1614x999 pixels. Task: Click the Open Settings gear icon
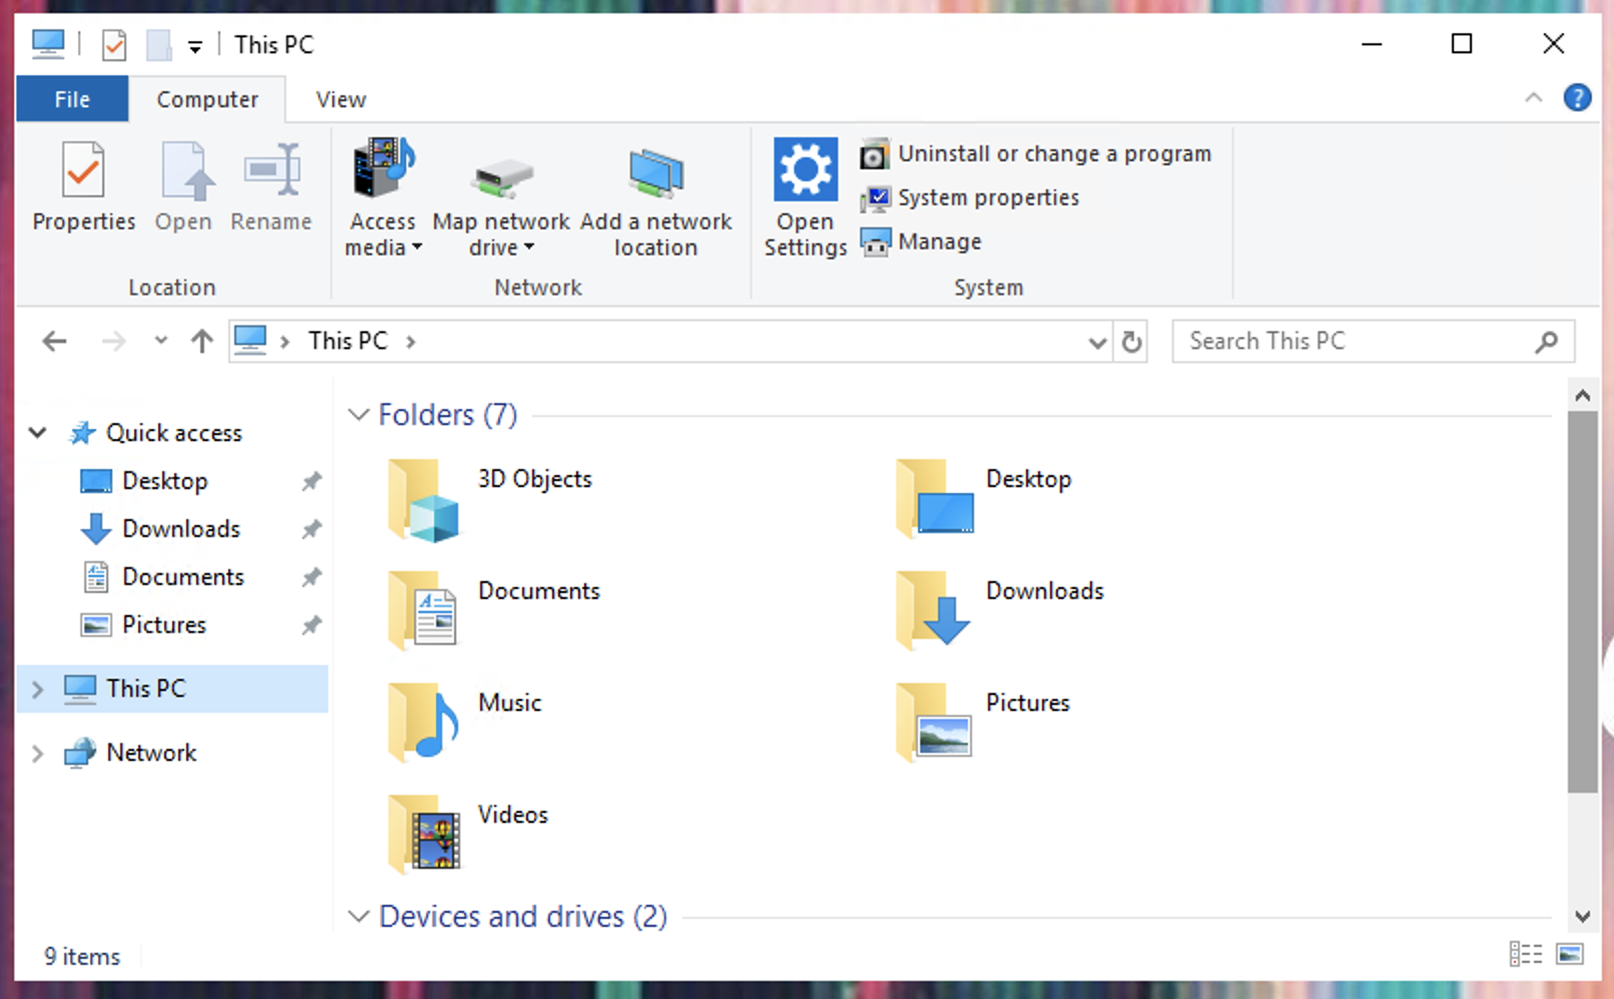coord(805,169)
